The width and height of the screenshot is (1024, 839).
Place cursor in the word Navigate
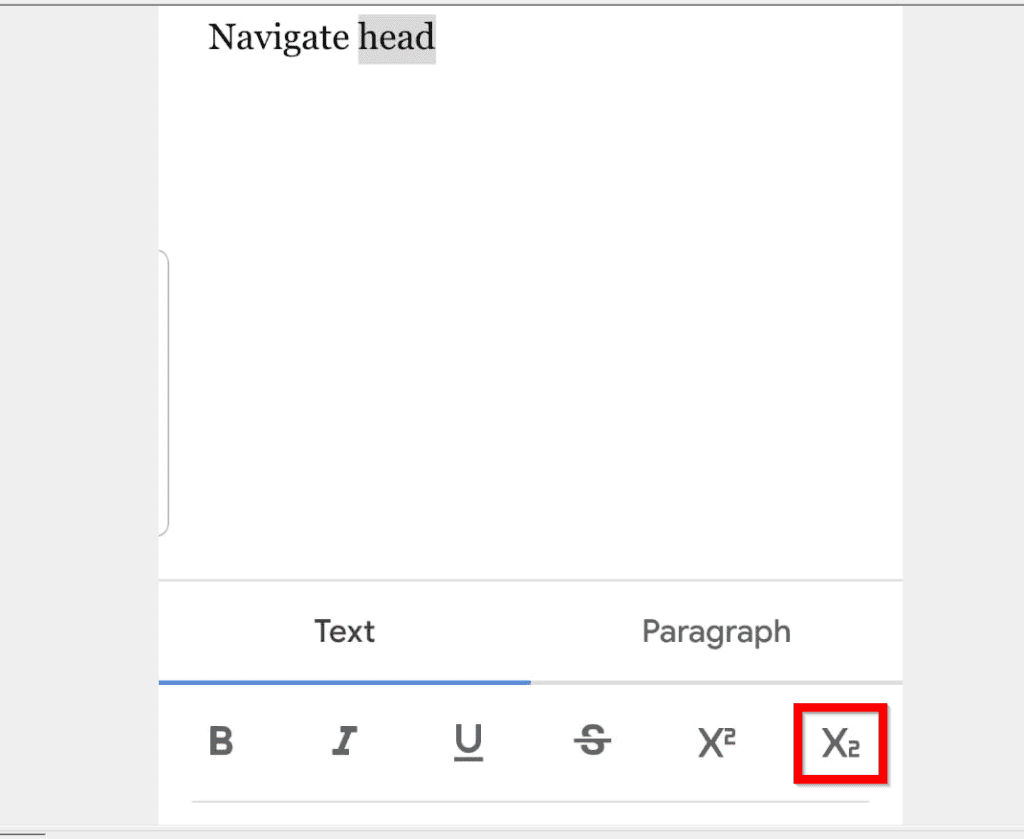280,38
